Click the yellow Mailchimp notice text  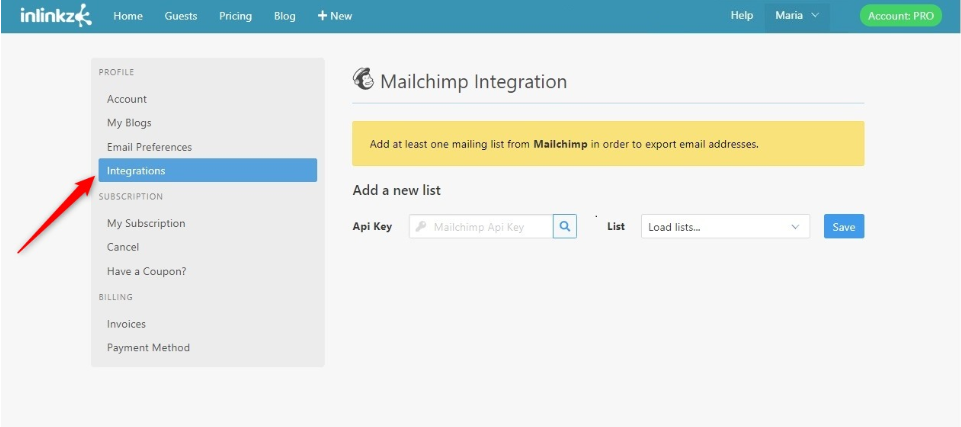pyautogui.click(x=564, y=145)
